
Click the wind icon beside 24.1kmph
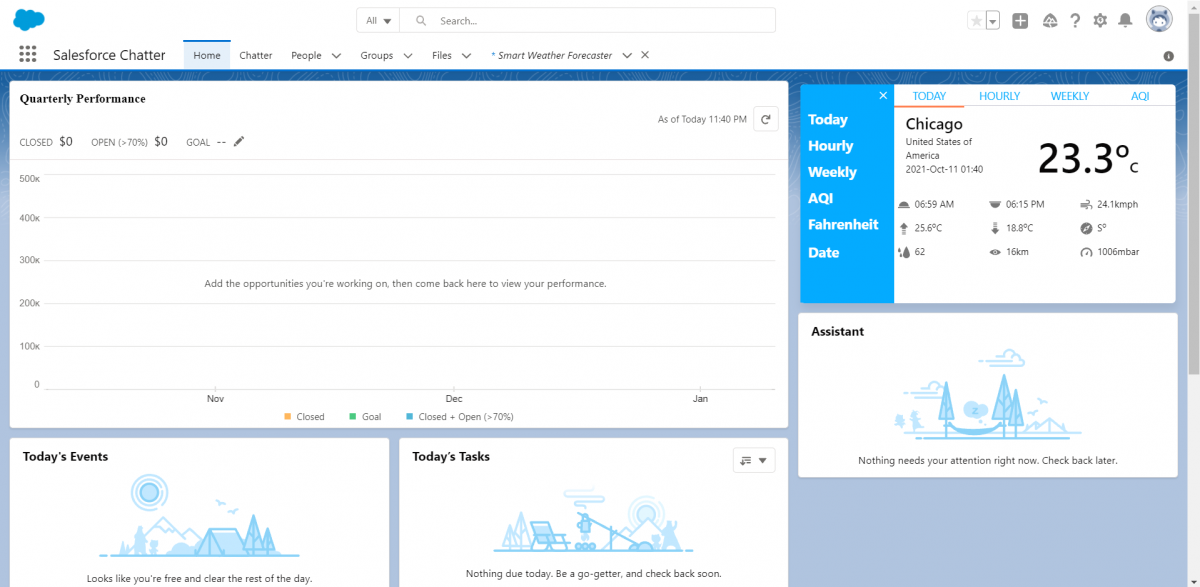(1087, 204)
